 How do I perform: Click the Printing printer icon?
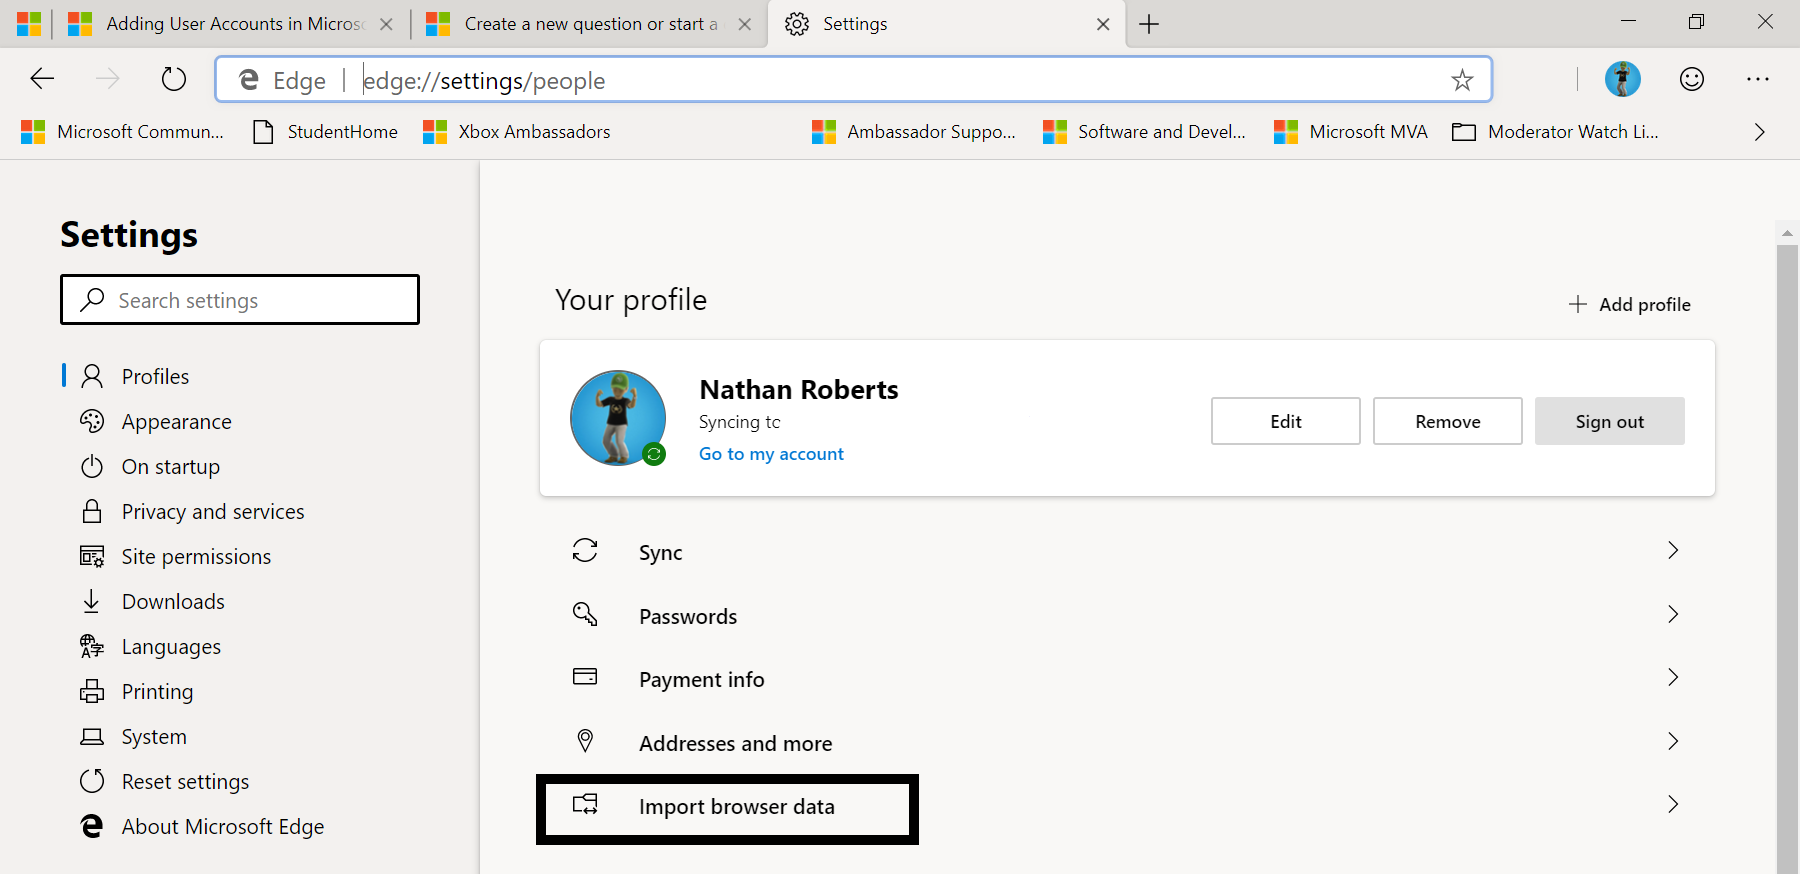pos(92,691)
